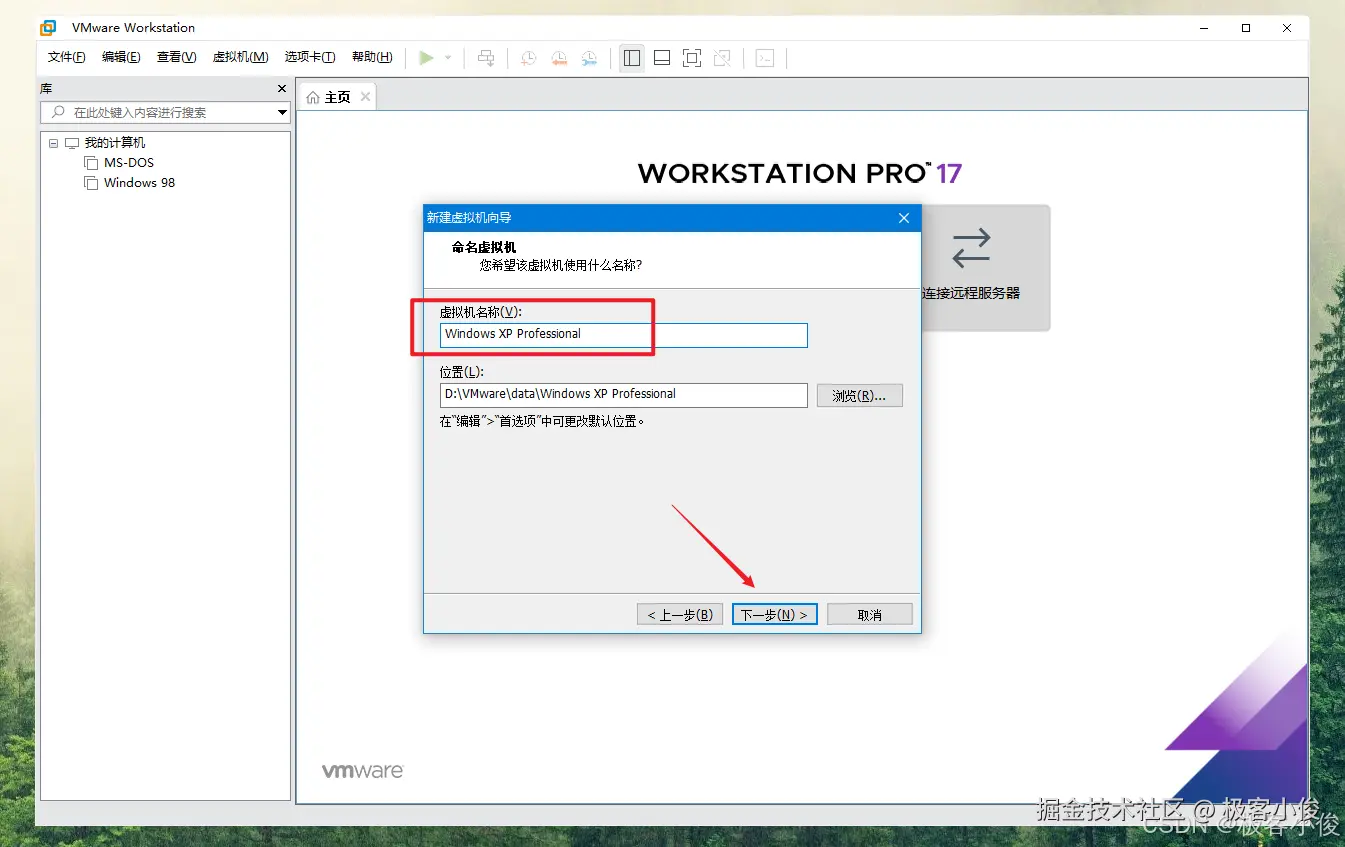1345x847 pixels.
Task: Click the 虚拟机名称 text field
Action: pos(623,335)
